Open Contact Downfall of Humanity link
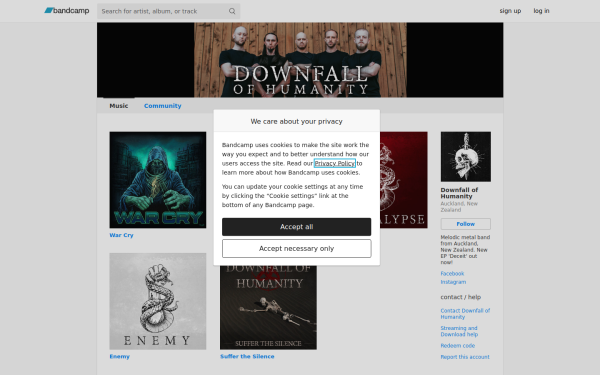This screenshot has width=600, height=375. (x=465, y=314)
